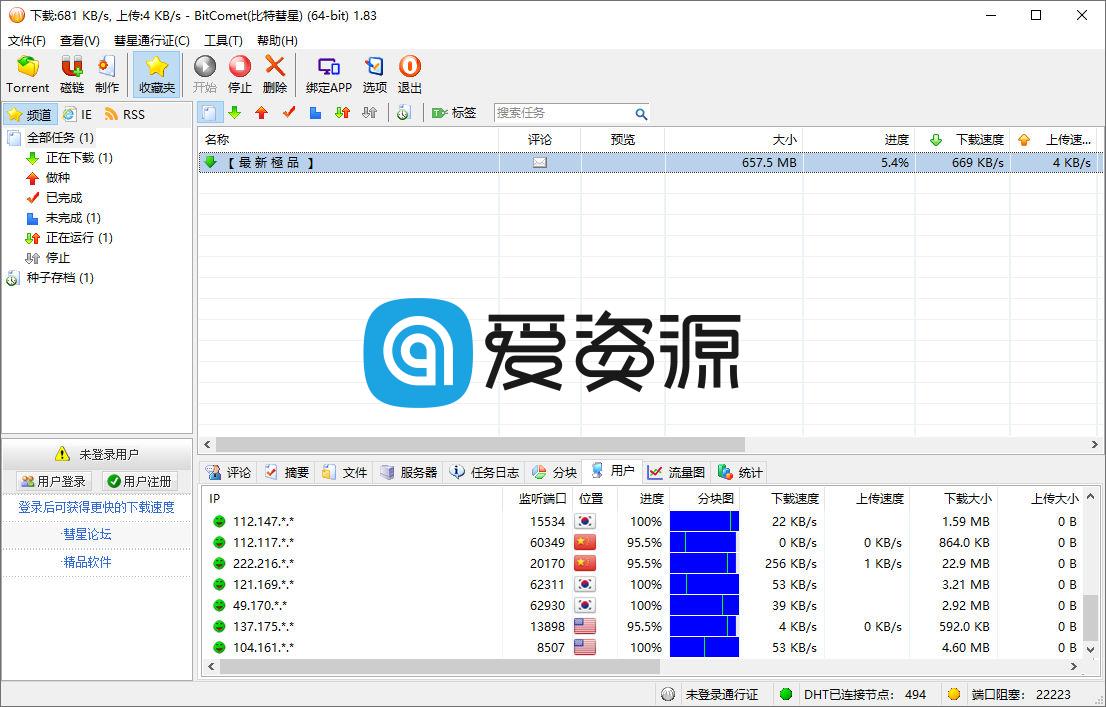1106x707 pixels.
Task: Open the 收藏夹 favorites panel
Action: pos(156,73)
